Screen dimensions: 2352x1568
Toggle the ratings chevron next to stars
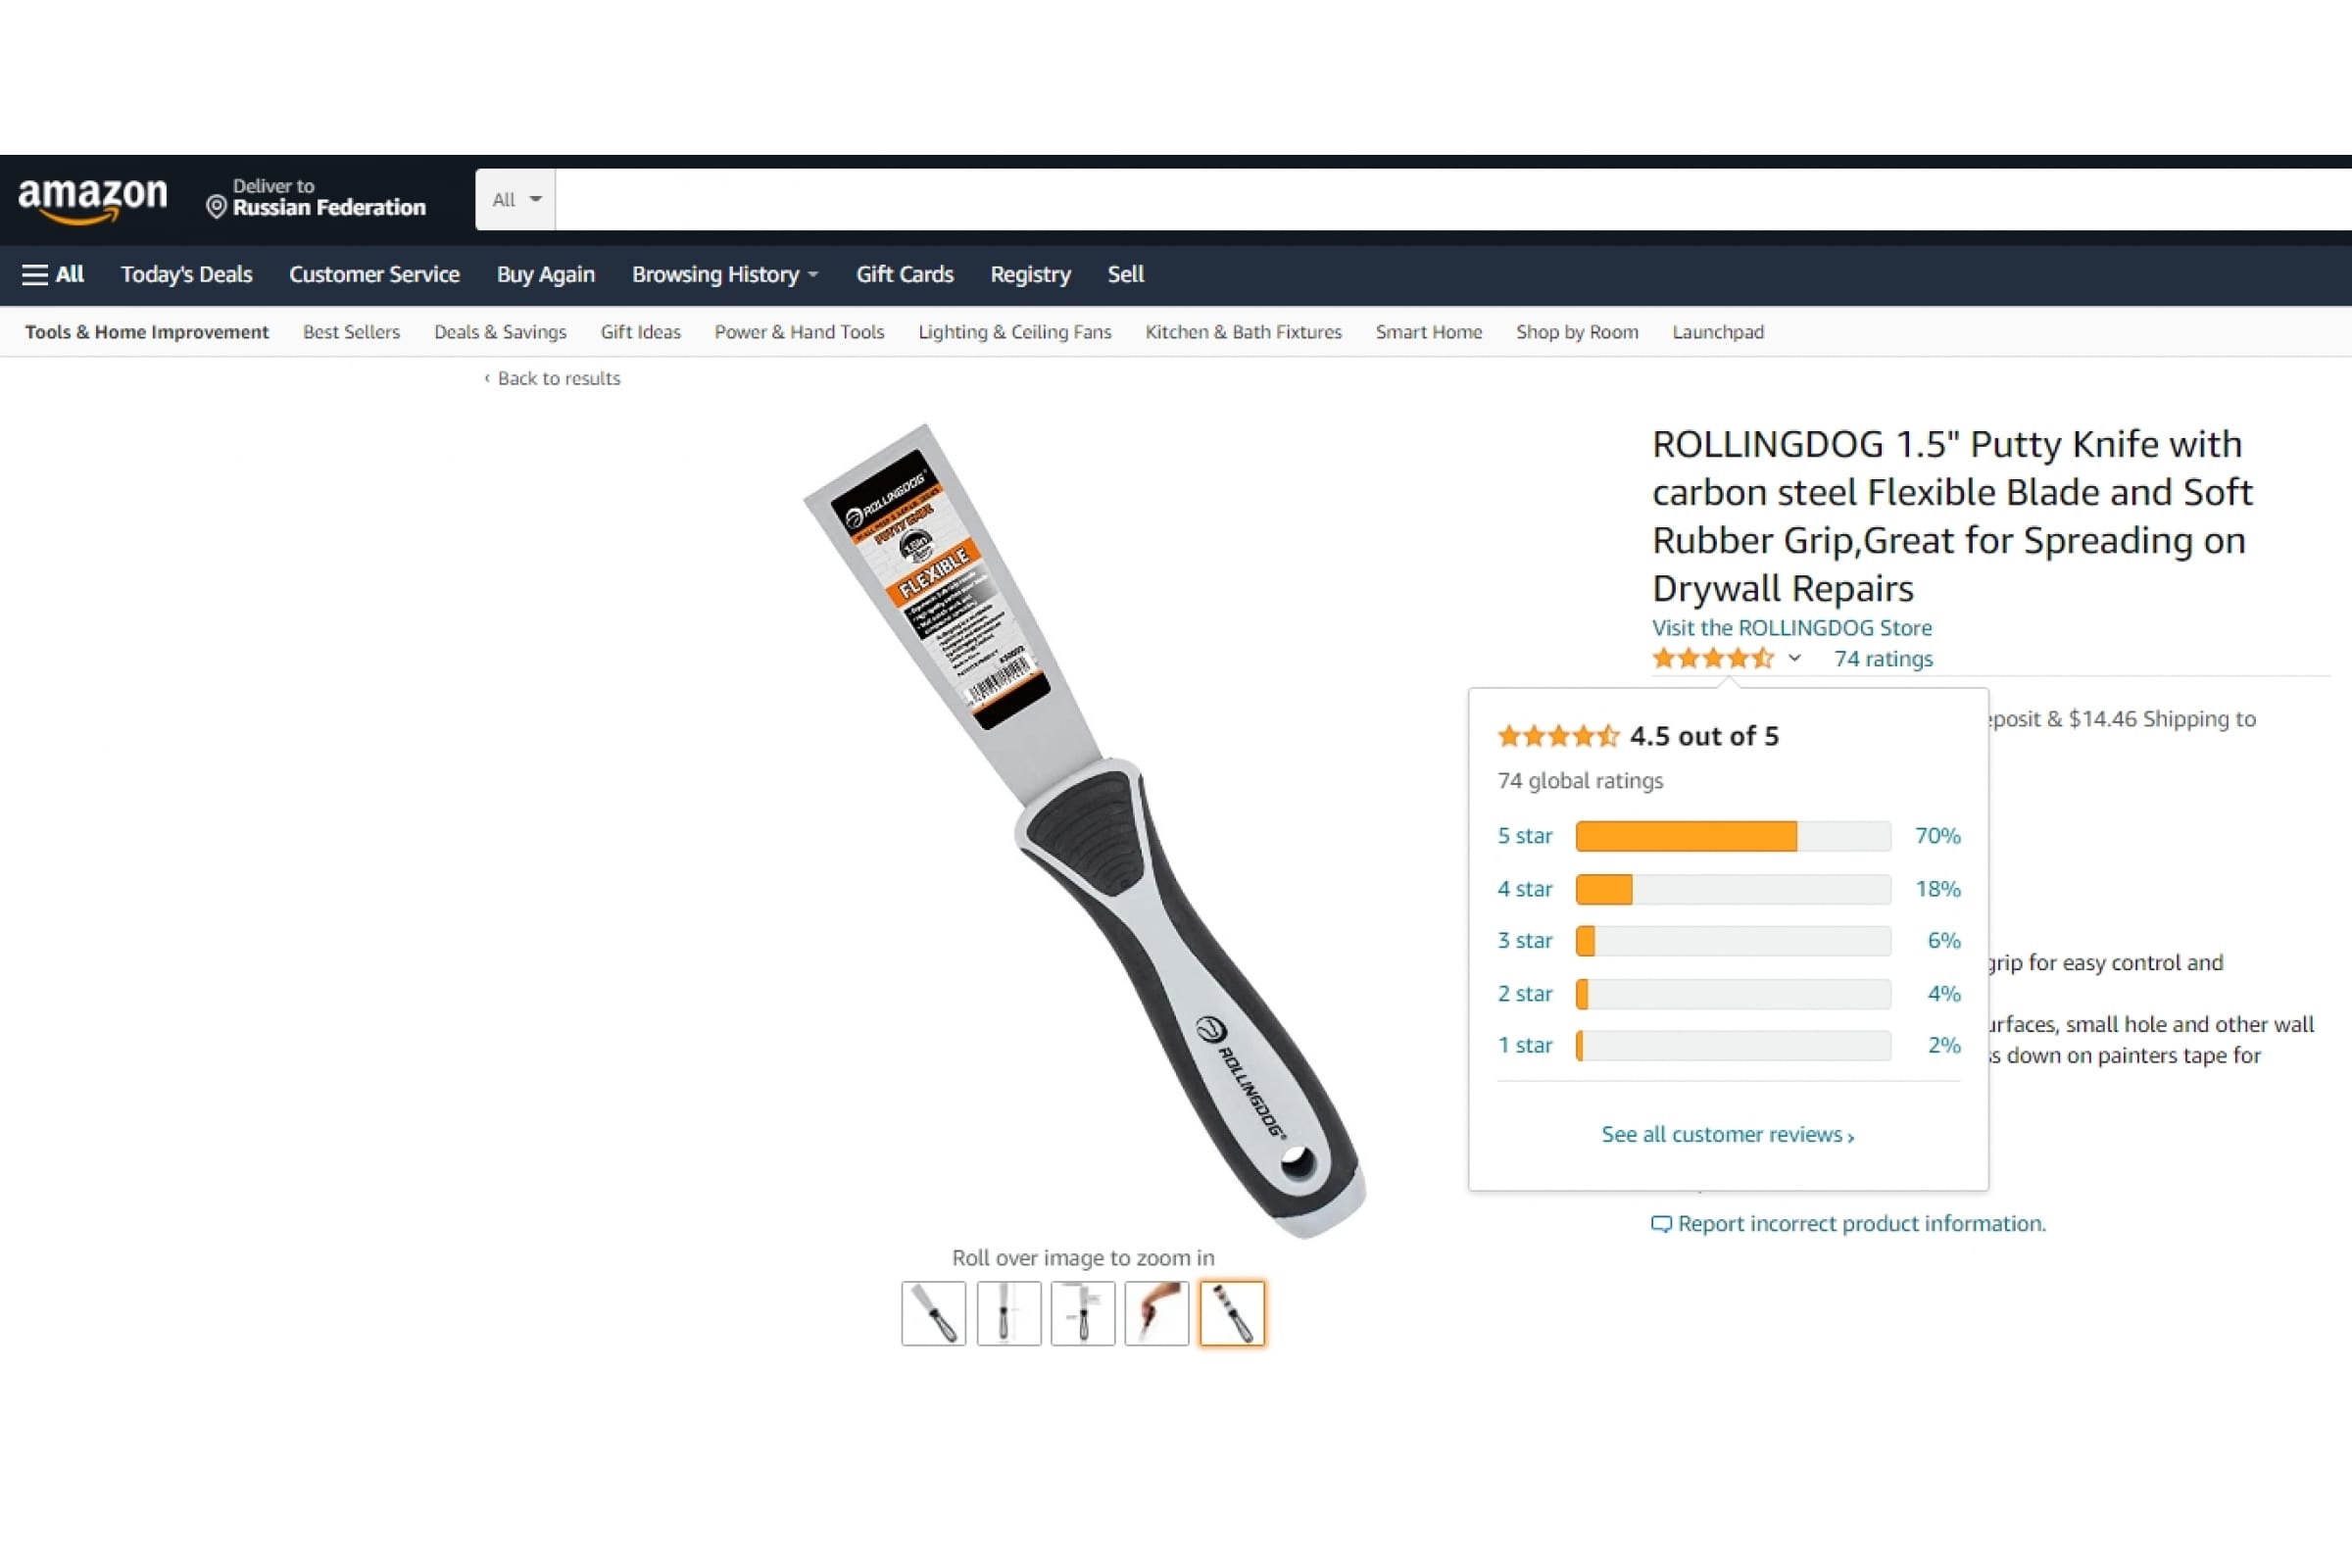point(1795,658)
